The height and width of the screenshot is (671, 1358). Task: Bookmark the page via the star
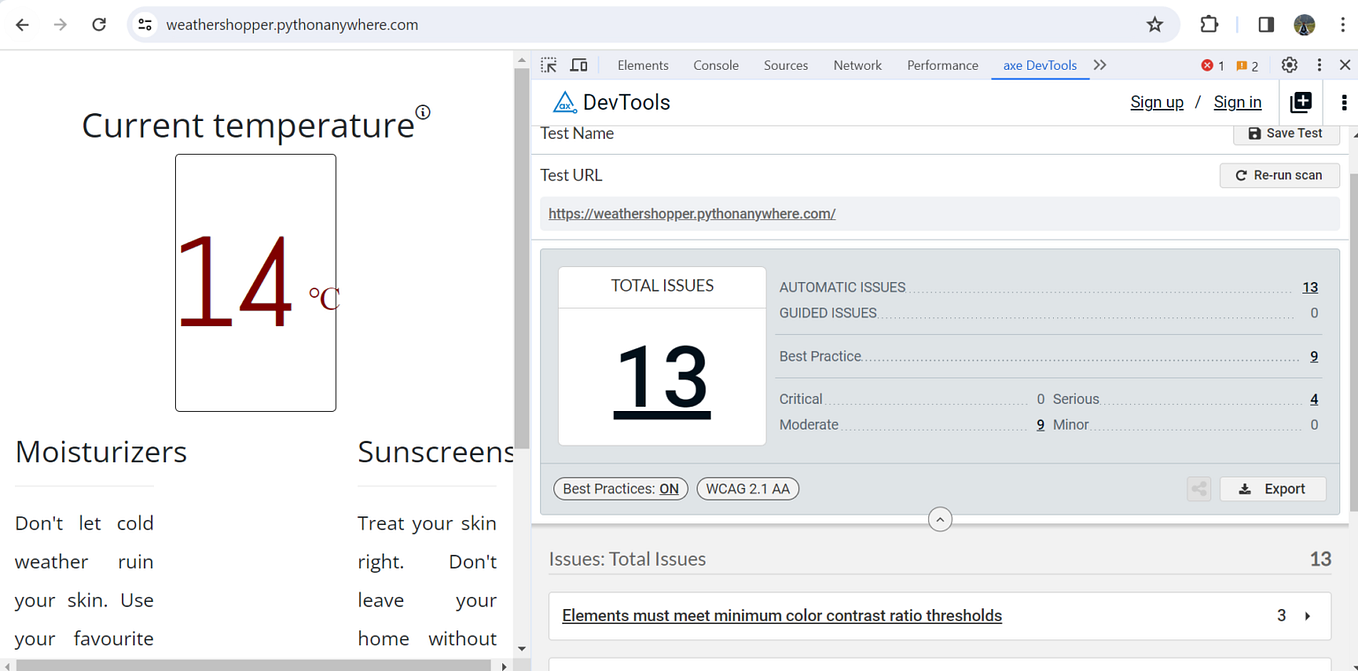(x=1155, y=24)
